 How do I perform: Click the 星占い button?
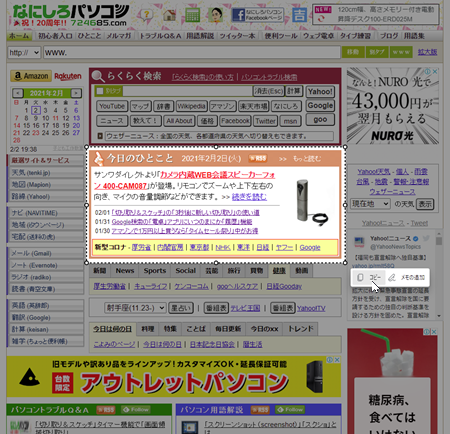[x=181, y=308]
